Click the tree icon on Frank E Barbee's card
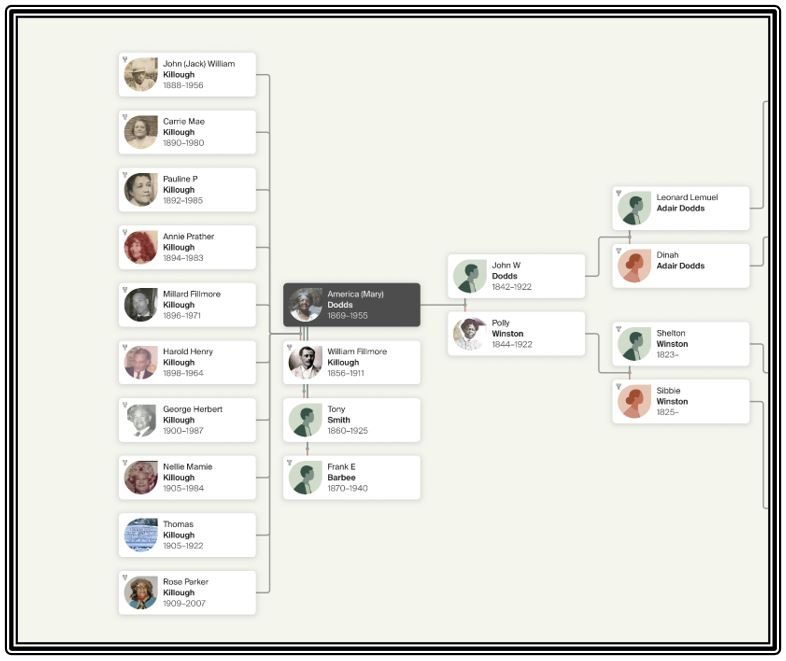The image size is (786, 661). pyautogui.click(x=290, y=463)
